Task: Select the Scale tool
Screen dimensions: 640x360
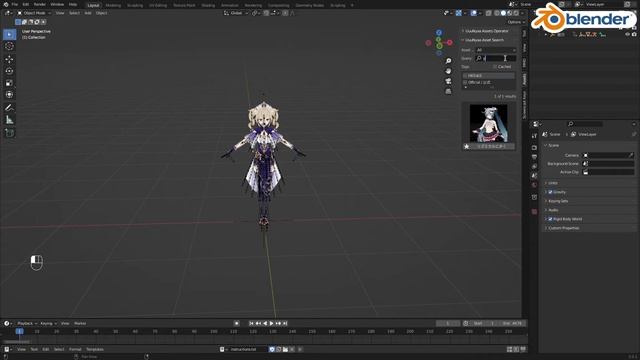Action: click(x=9, y=83)
